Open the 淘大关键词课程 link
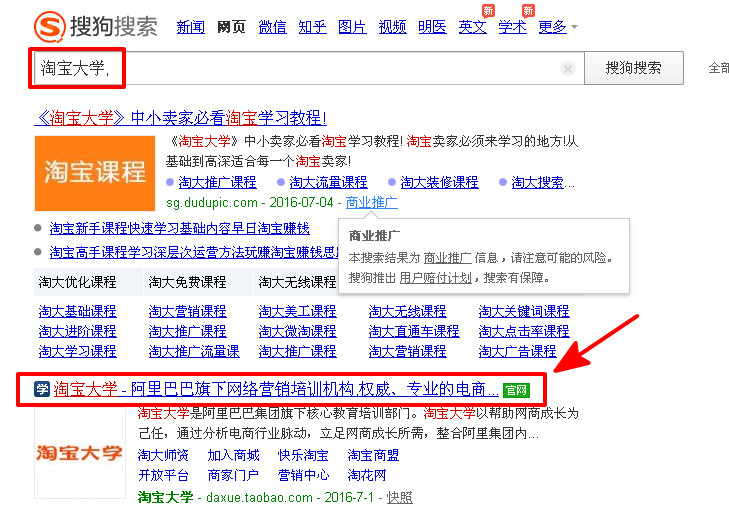729x514 pixels. click(524, 311)
